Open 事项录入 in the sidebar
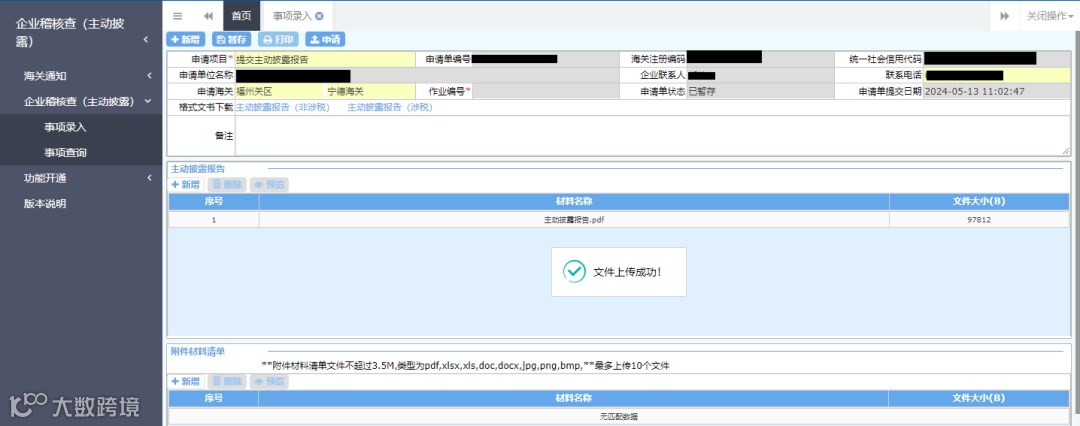The width and height of the screenshot is (1080, 426). coord(65,127)
